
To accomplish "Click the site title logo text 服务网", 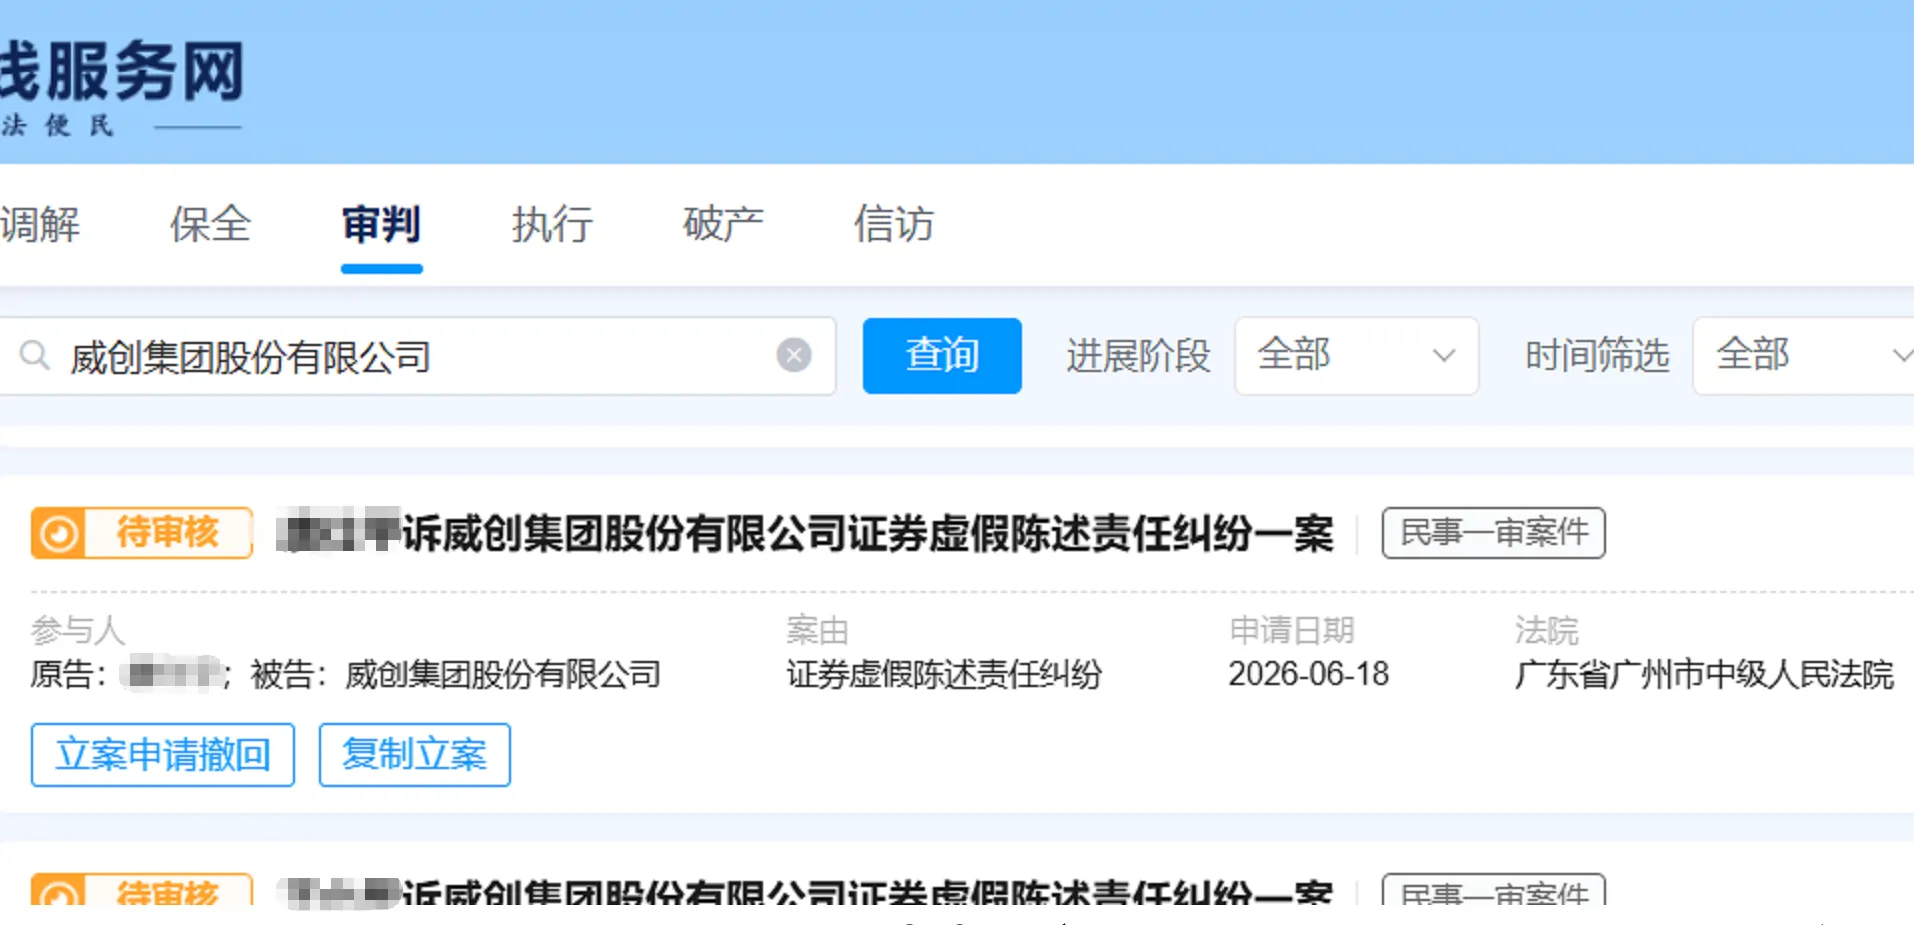I will click(146, 72).
